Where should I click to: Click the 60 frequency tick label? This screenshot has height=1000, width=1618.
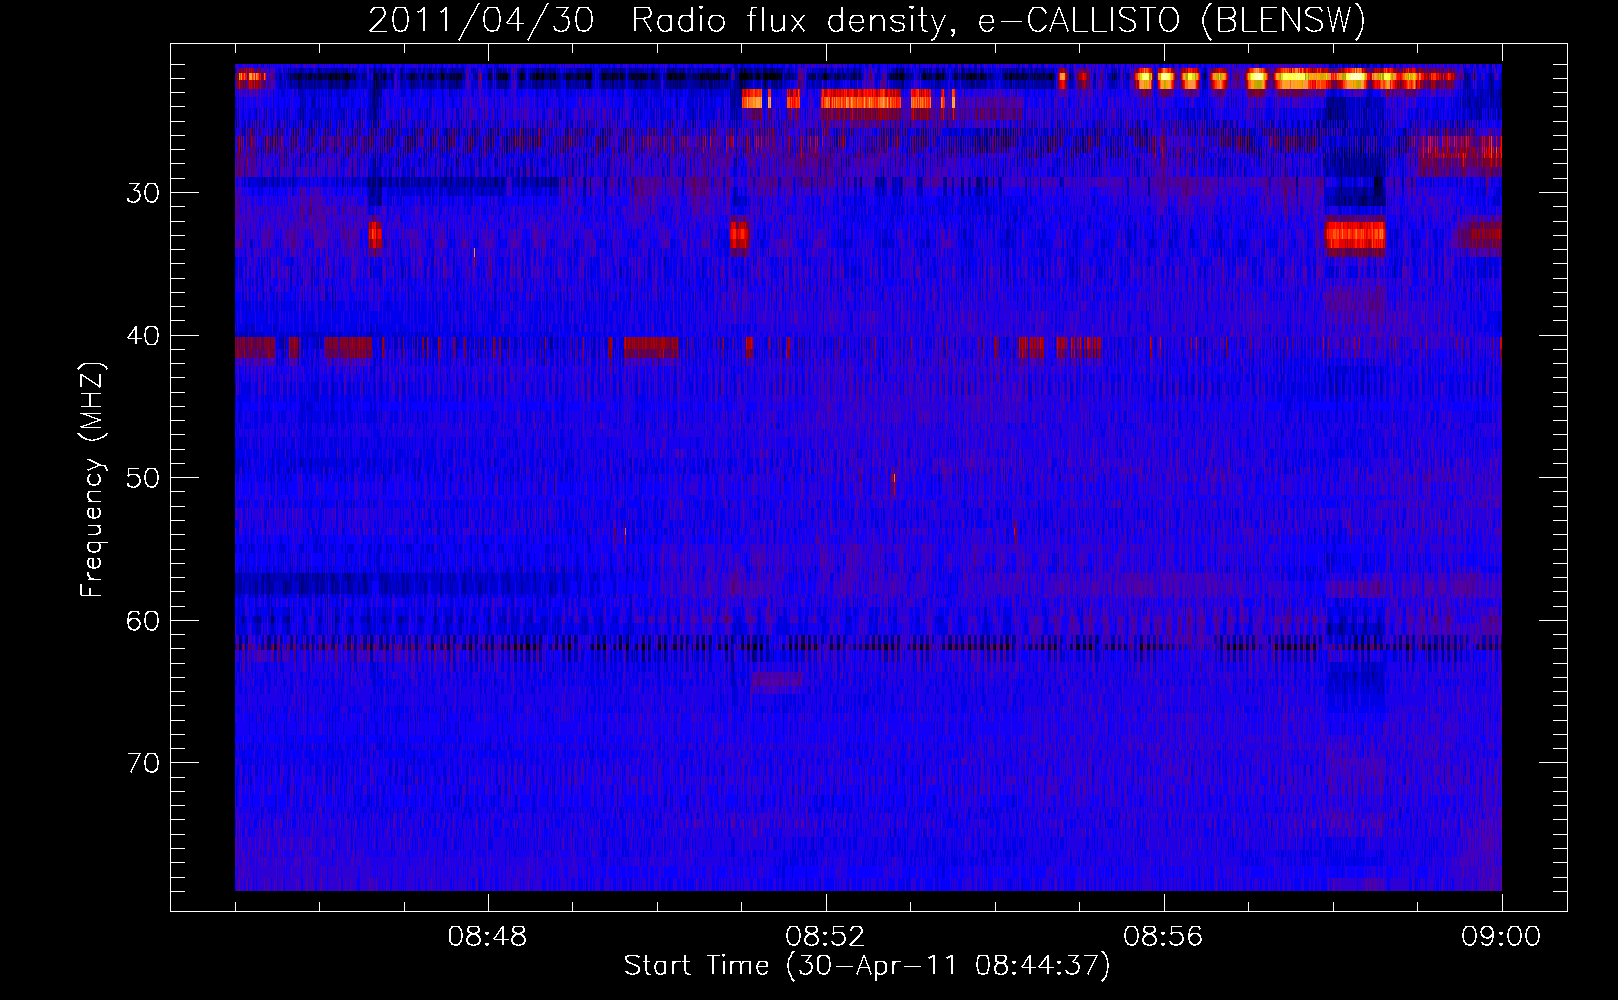point(143,621)
